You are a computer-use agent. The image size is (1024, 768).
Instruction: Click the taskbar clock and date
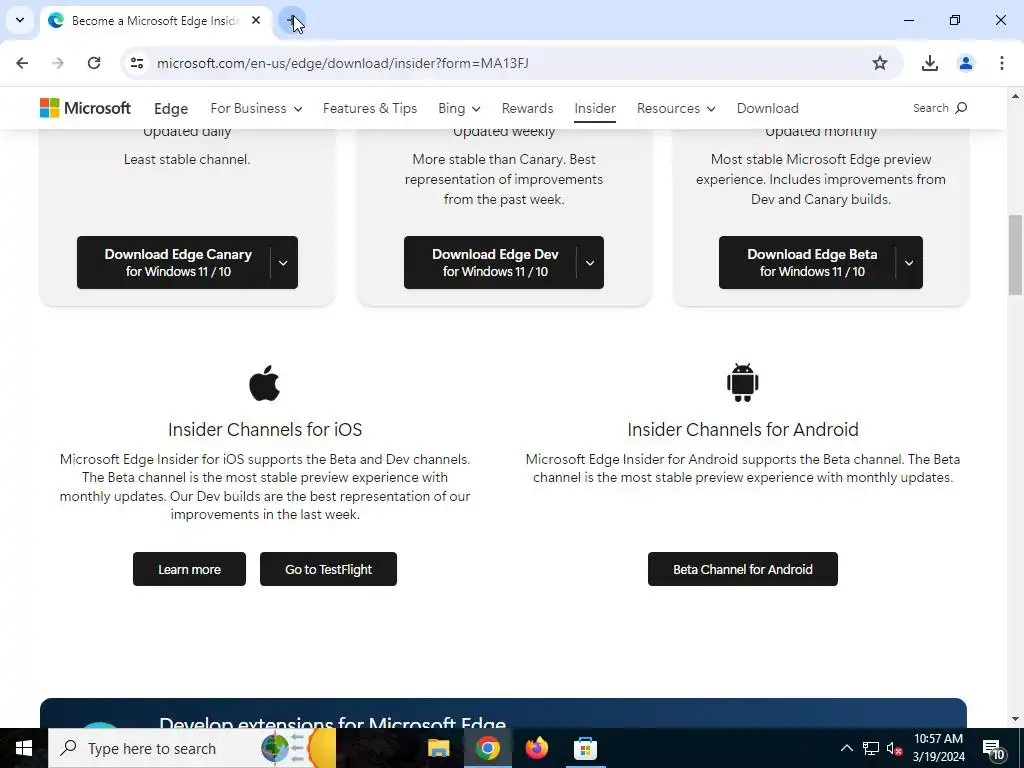(938, 748)
